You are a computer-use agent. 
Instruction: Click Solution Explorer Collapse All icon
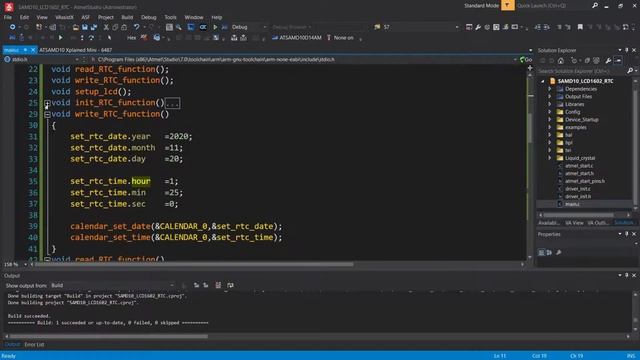(x=587, y=61)
